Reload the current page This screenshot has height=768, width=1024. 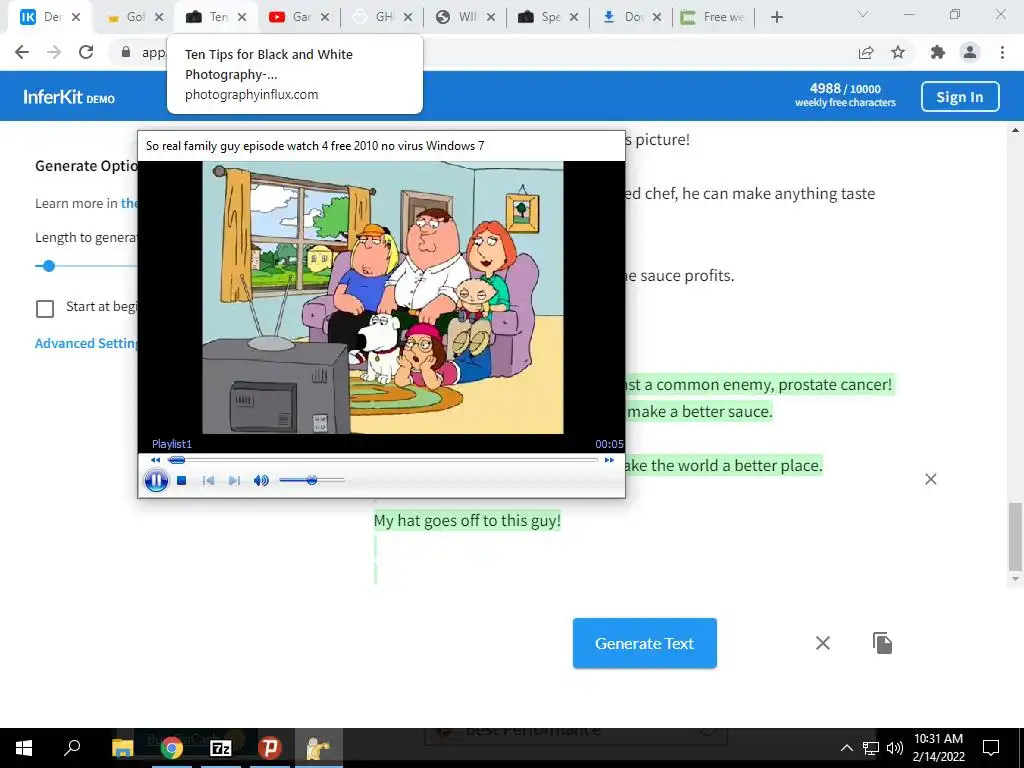tap(86, 52)
